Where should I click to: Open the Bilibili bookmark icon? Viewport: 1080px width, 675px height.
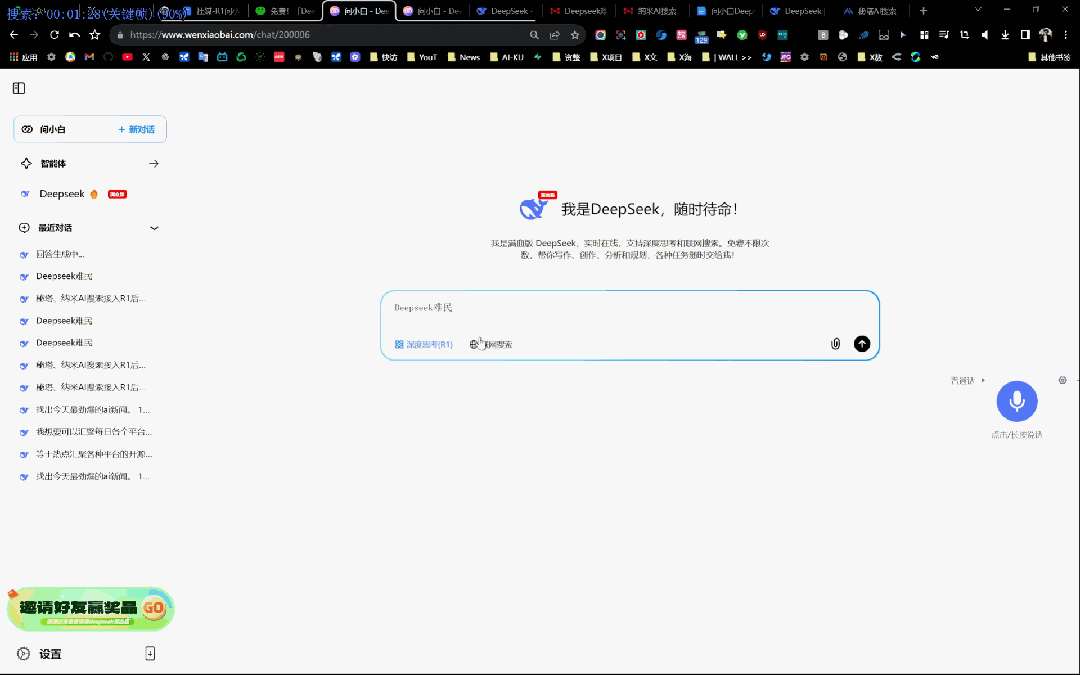222,57
